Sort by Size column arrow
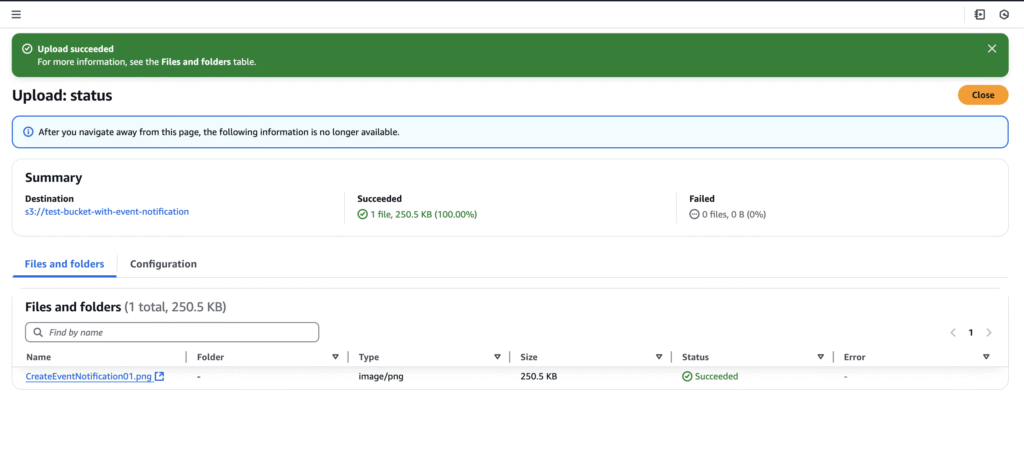The height and width of the screenshot is (470, 1024). 659,356
